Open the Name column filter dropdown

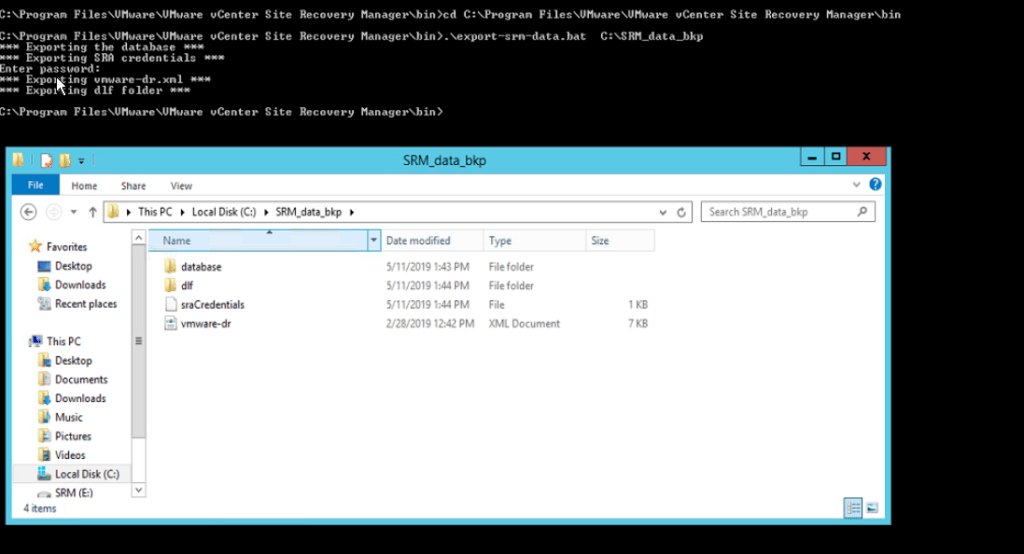tap(374, 240)
